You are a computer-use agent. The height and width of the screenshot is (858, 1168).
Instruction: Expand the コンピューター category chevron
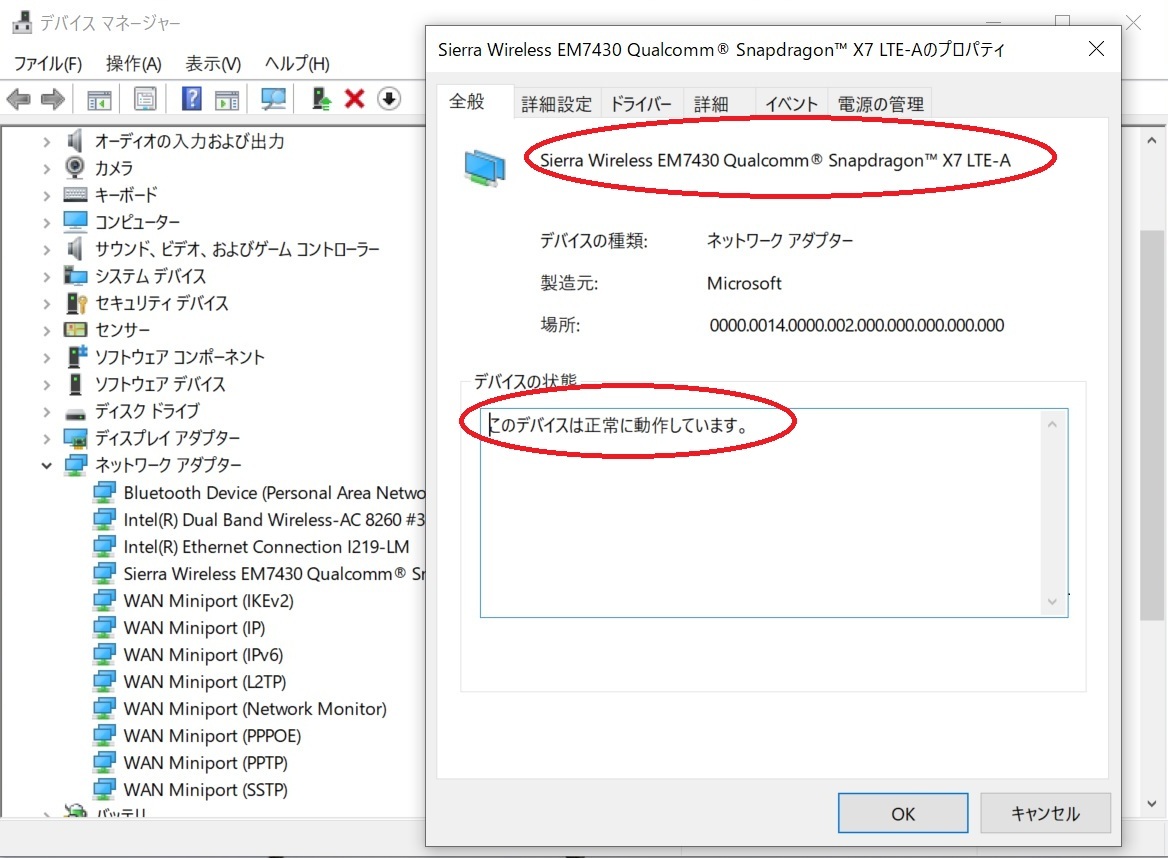point(46,223)
